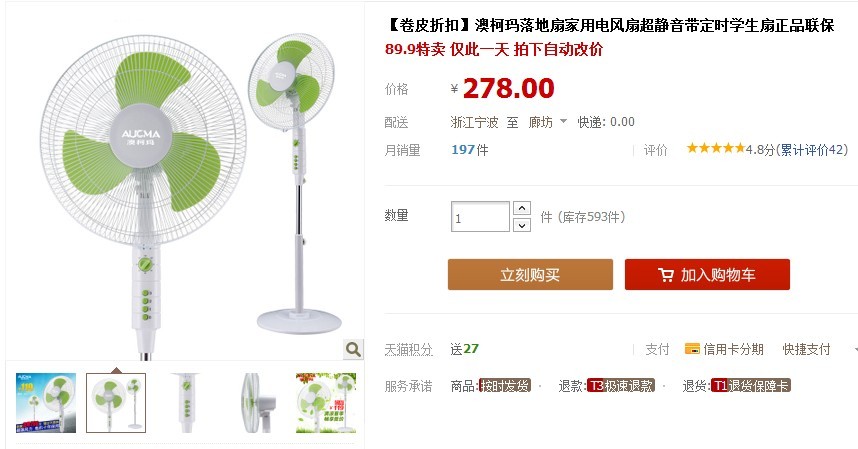Click the 立刻购买 buy now button

[530, 275]
